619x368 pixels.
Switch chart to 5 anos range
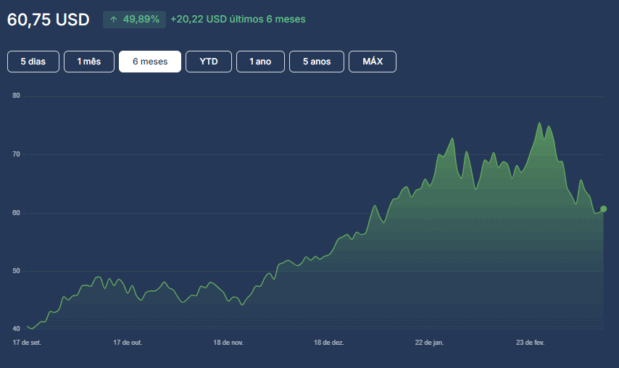point(317,62)
